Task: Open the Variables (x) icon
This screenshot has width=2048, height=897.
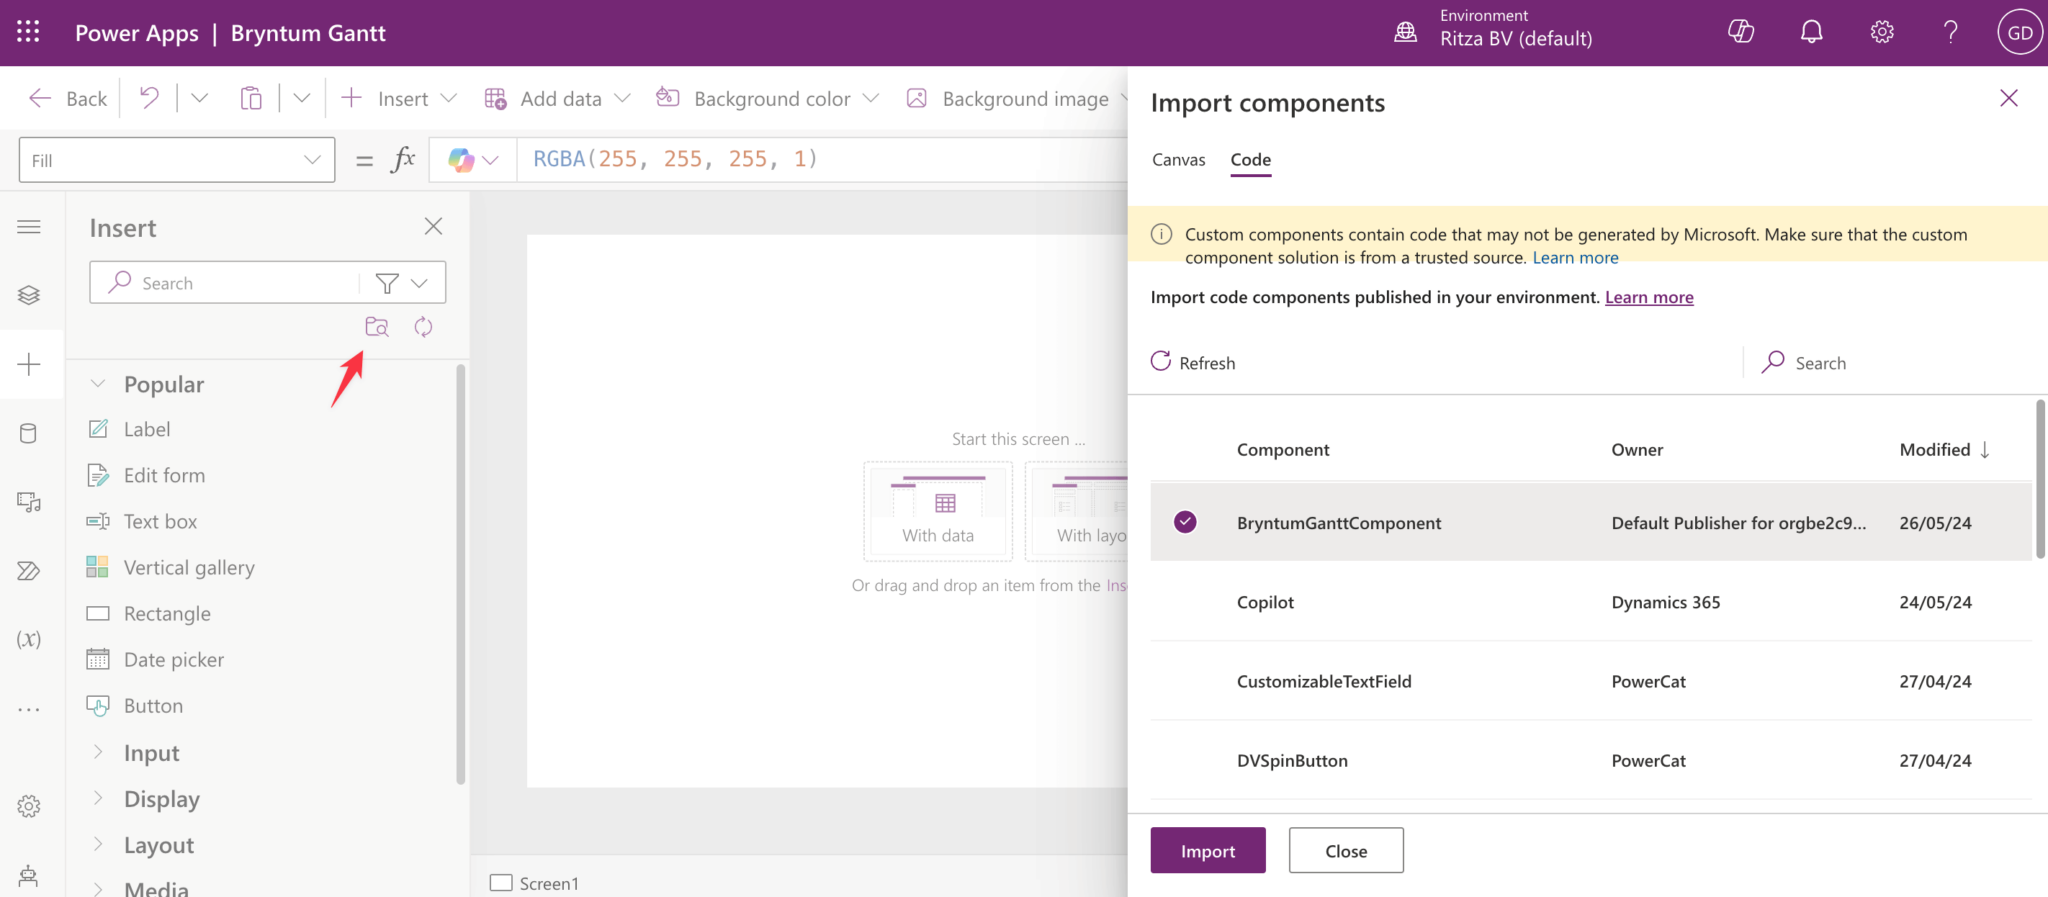Action: click(29, 639)
